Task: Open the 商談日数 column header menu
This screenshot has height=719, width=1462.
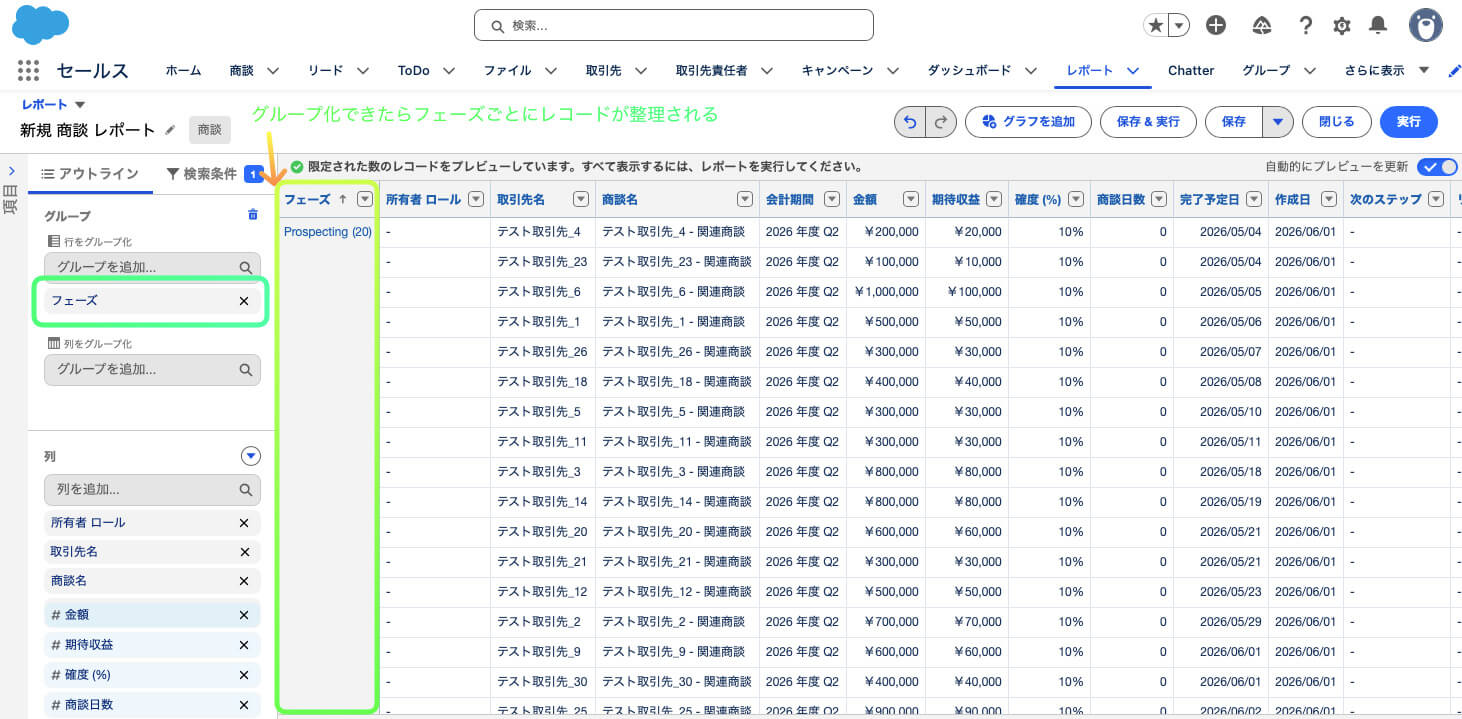Action: [x=1158, y=199]
